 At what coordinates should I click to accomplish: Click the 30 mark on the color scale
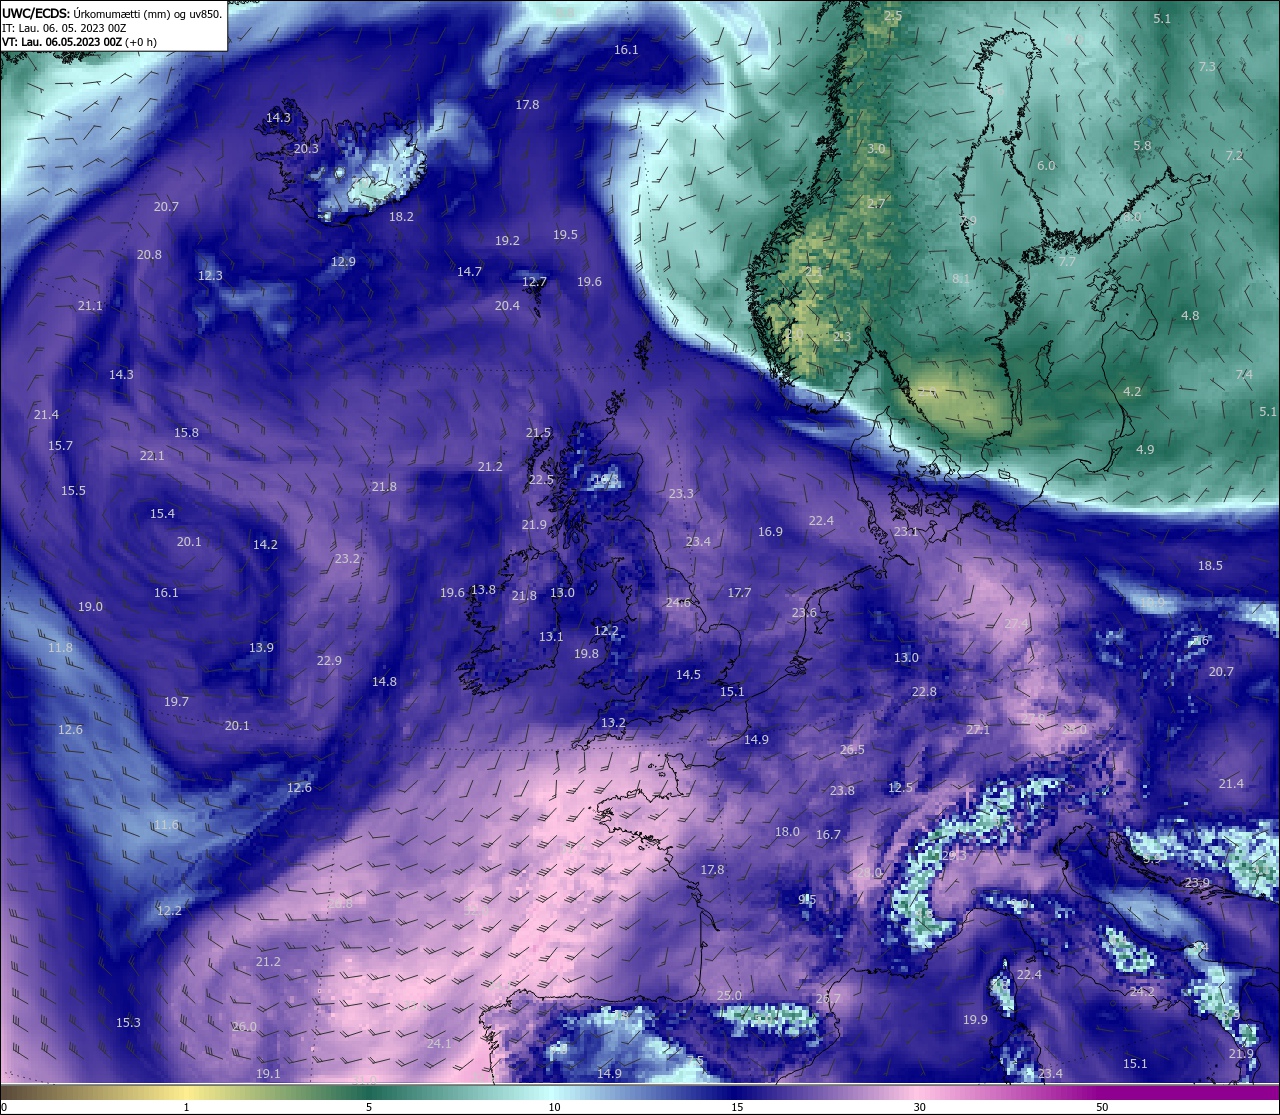coord(919,1107)
